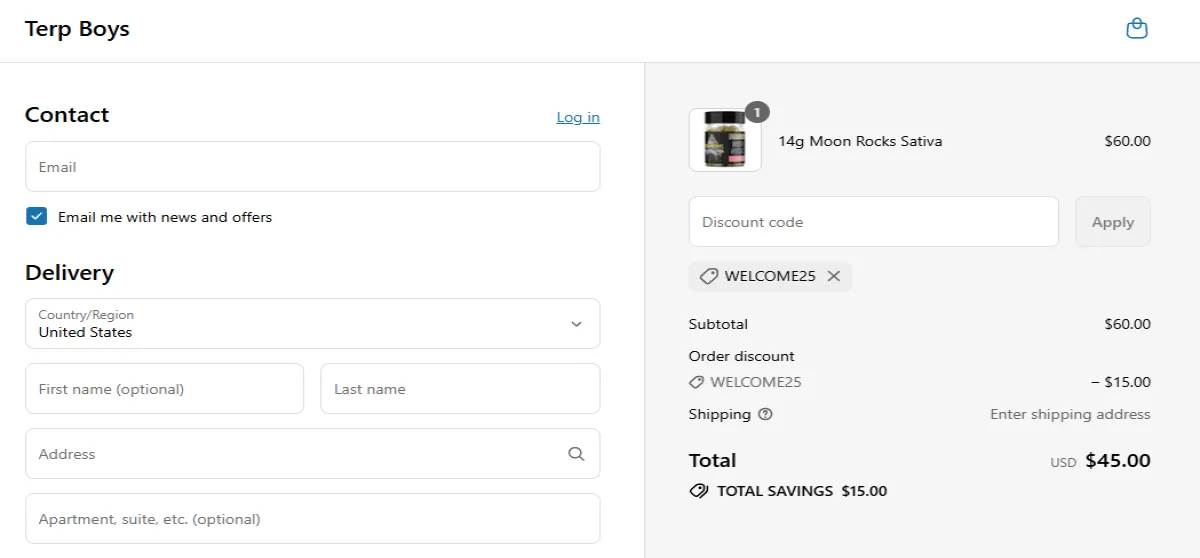Click the Subtotal amount $60.00
The width and height of the screenshot is (1200, 558).
[1127, 324]
